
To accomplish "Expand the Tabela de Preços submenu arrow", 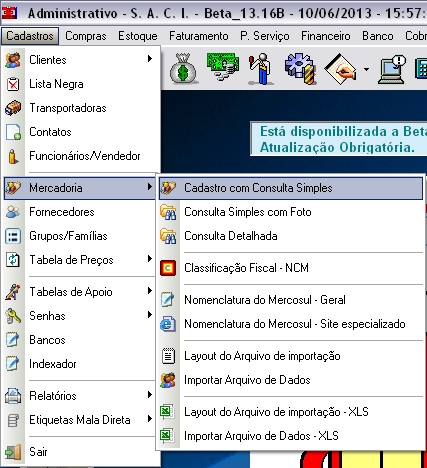I will tap(150, 259).
